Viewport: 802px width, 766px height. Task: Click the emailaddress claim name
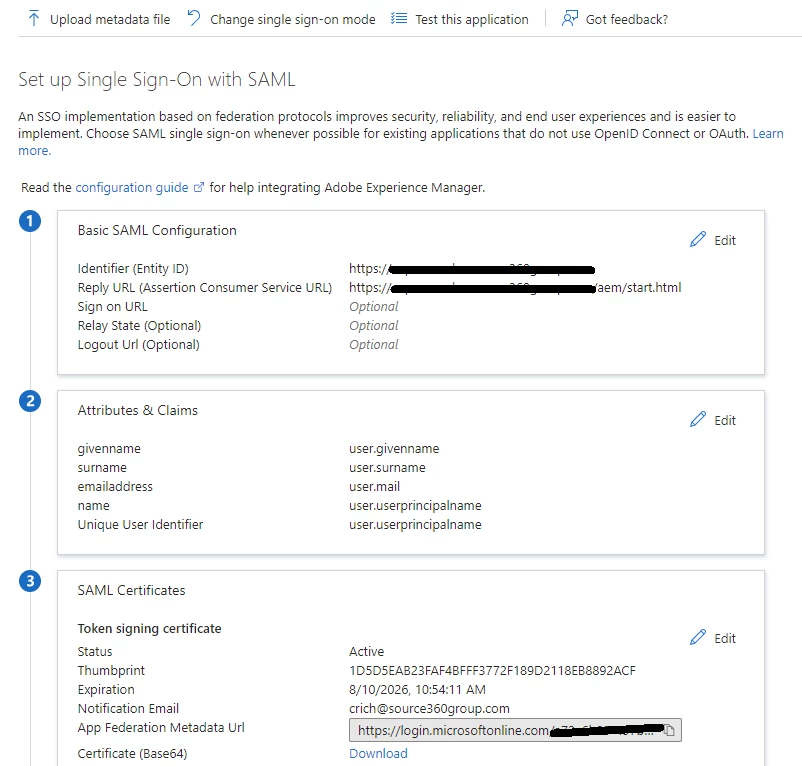[115, 486]
